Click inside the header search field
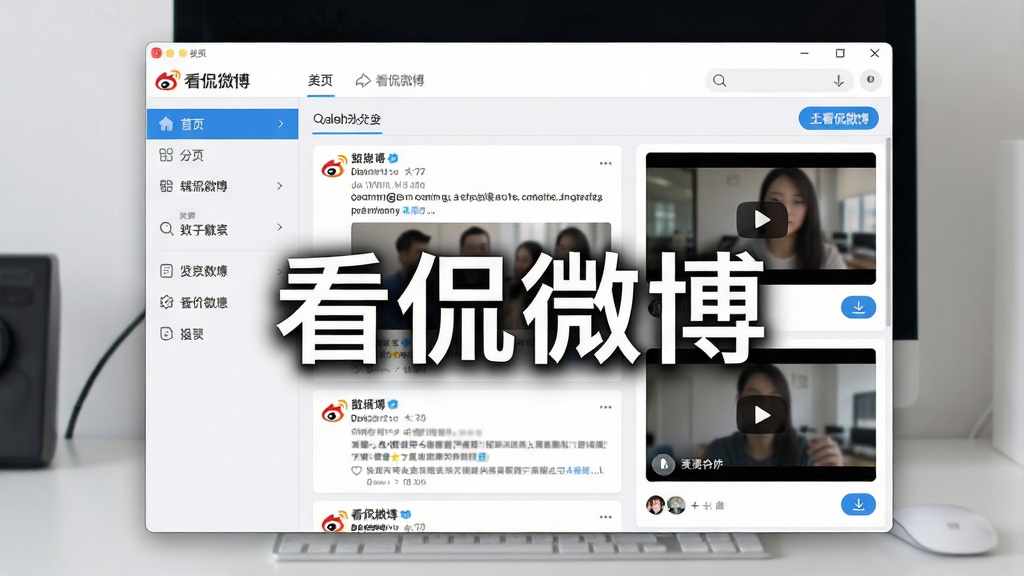Screen dimensions: 1024x576 coord(779,80)
